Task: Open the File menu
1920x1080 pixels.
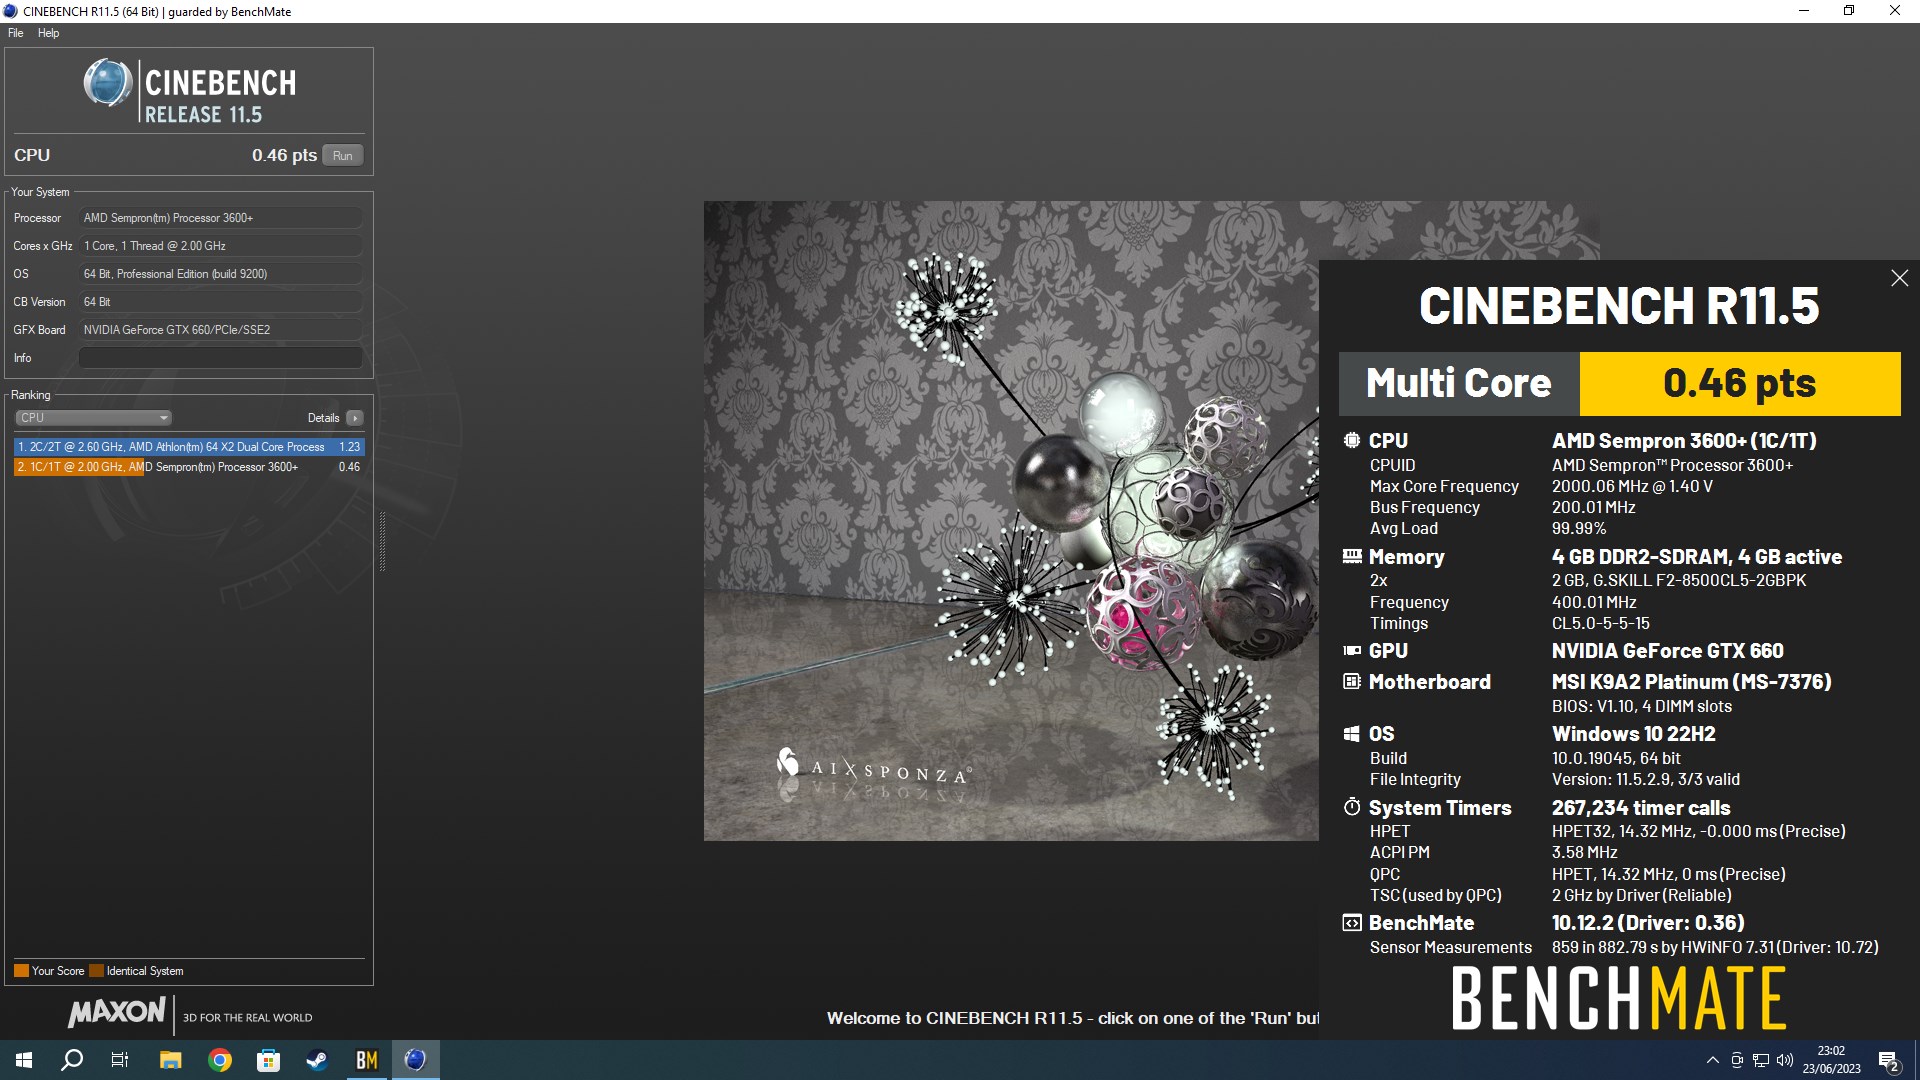Action: (x=15, y=33)
